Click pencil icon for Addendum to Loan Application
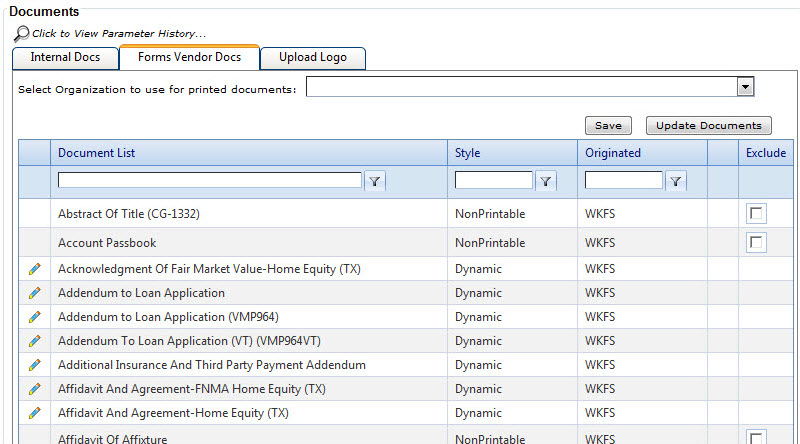Viewport: 800px width, 444px height. (x=34, y=293)
